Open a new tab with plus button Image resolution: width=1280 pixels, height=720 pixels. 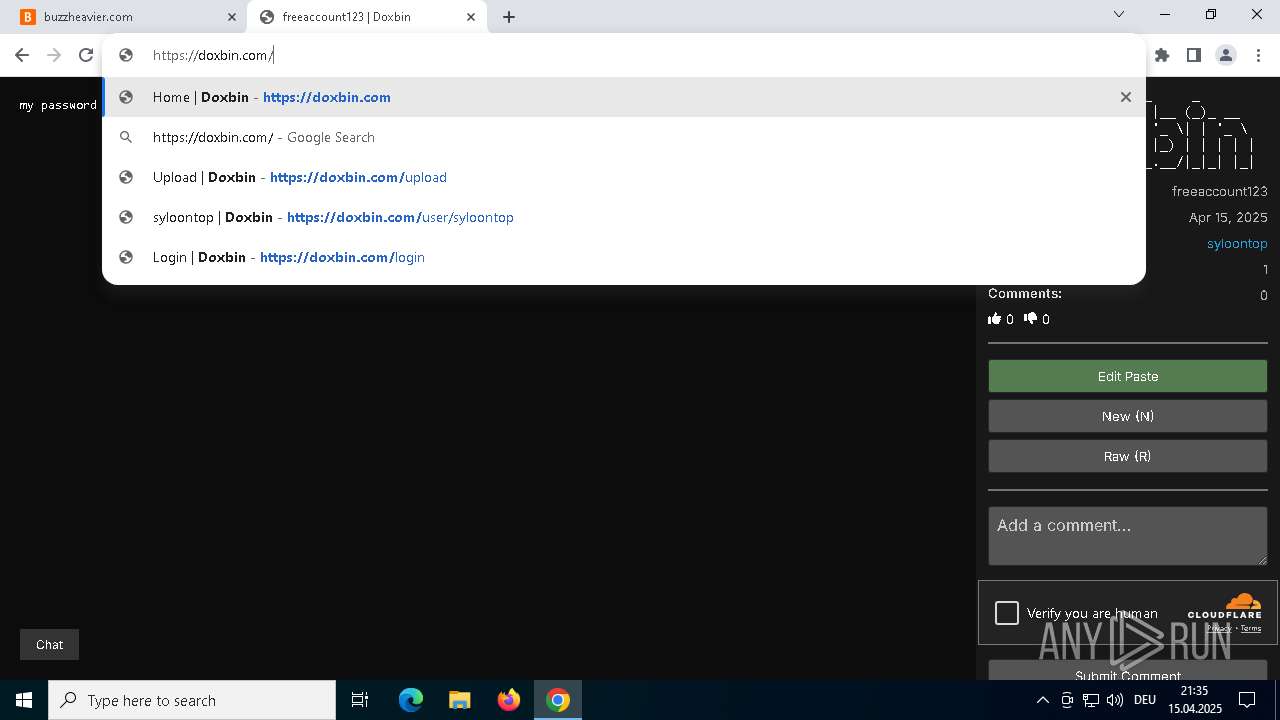(509, 17)
